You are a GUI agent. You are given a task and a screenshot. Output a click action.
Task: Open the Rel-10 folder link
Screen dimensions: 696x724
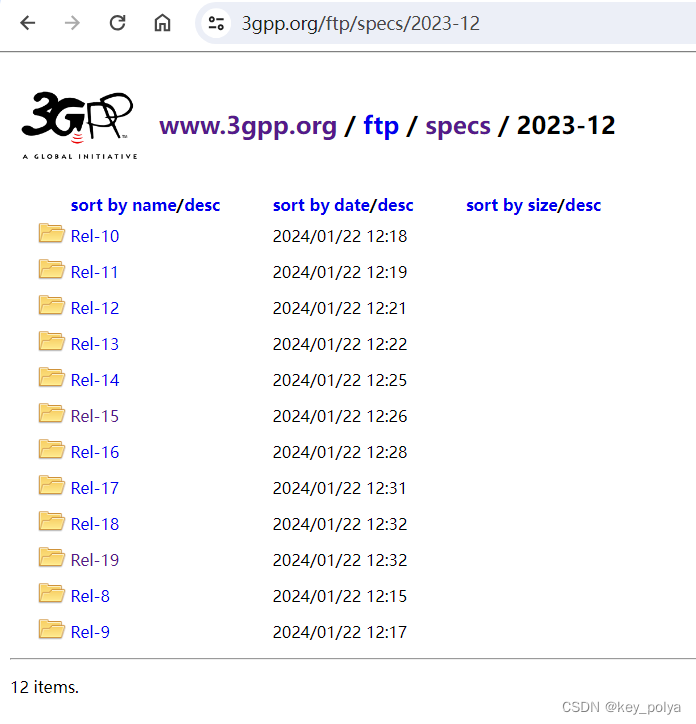(x=95, y=236)
